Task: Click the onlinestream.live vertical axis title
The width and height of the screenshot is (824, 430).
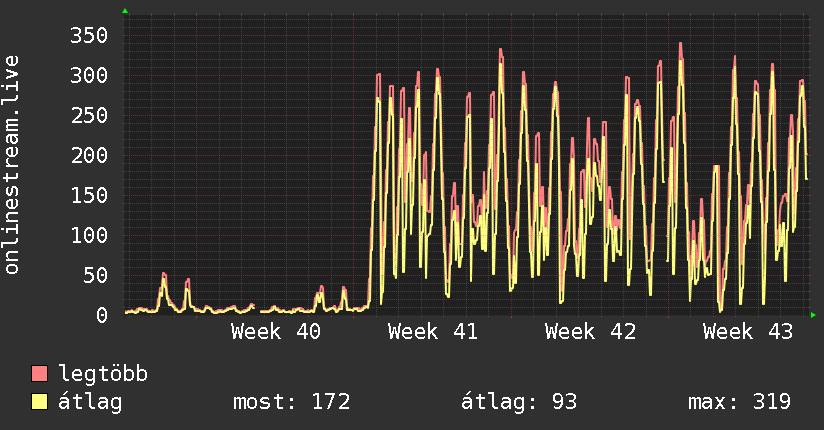Action: click(x=12, y=165)
